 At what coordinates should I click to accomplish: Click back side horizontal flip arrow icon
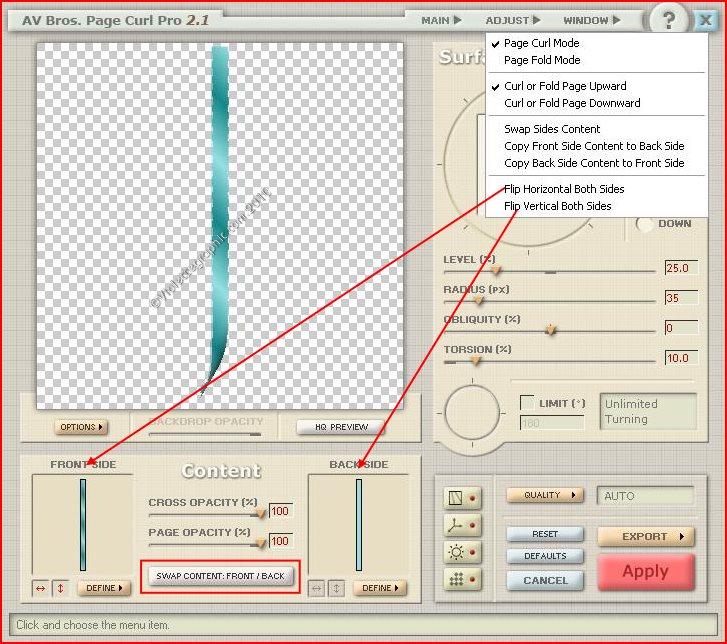point(316,588)
